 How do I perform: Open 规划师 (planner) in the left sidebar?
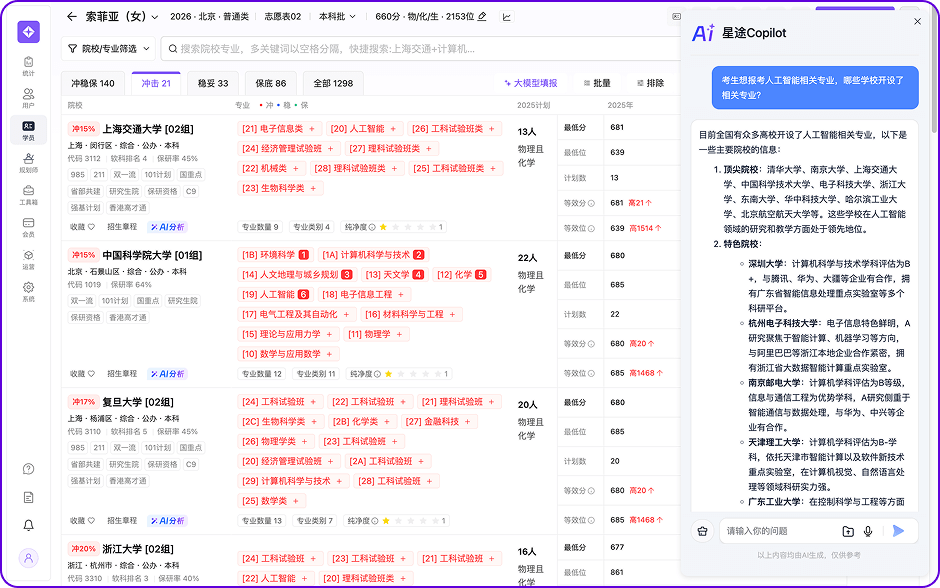point(28,163)
